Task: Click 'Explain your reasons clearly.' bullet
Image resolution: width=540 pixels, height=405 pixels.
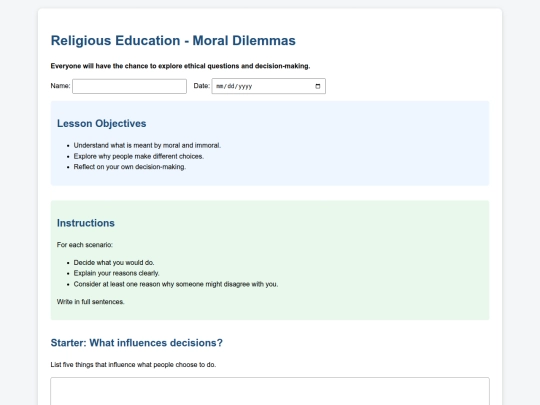Action: pos(116,273)
